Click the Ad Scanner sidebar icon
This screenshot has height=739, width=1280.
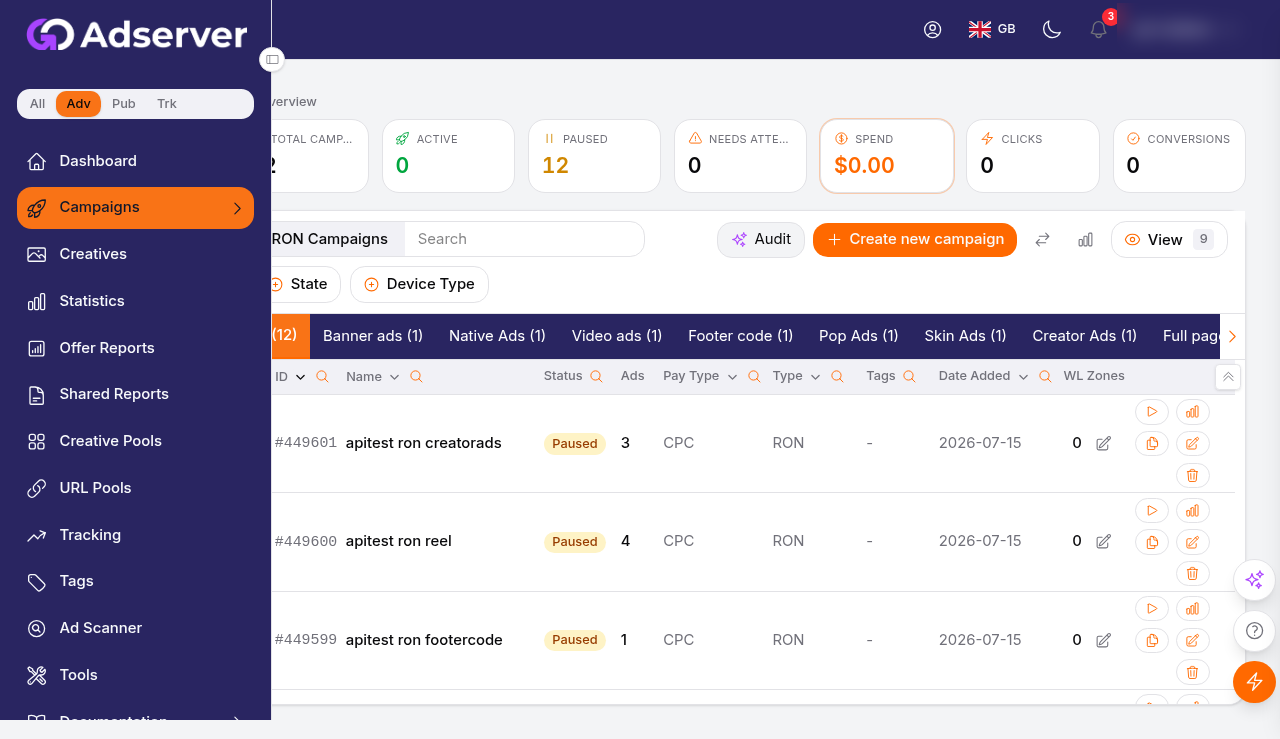pos(37,628)
